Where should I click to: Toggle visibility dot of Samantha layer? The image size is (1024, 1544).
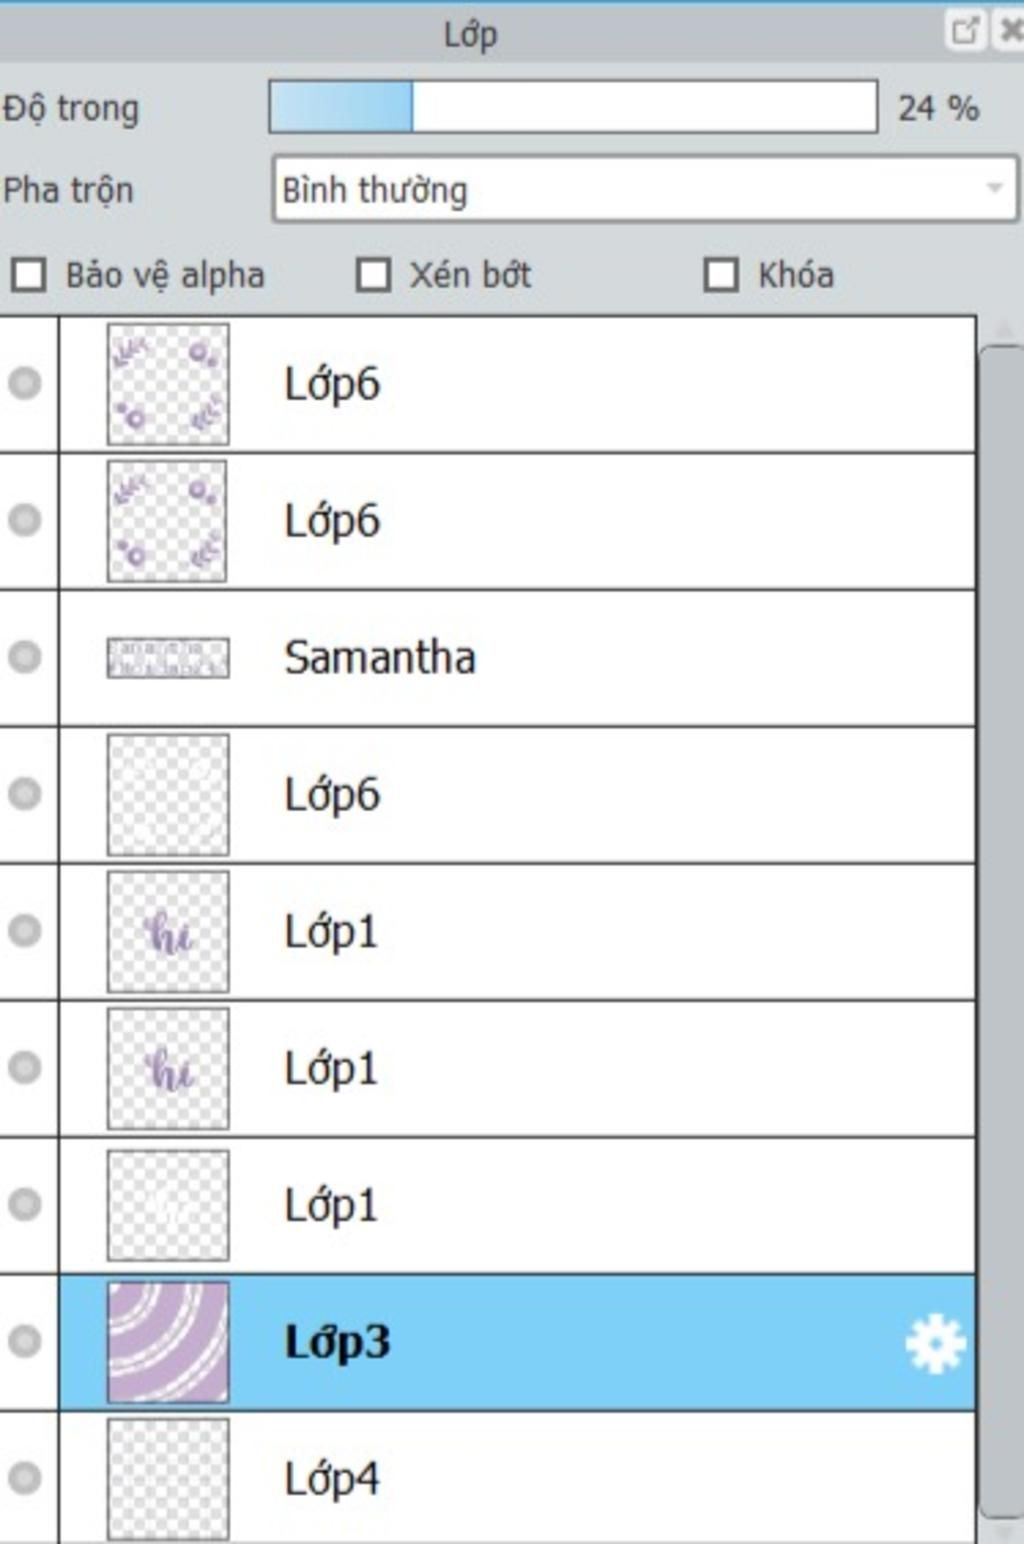[25, 657]
